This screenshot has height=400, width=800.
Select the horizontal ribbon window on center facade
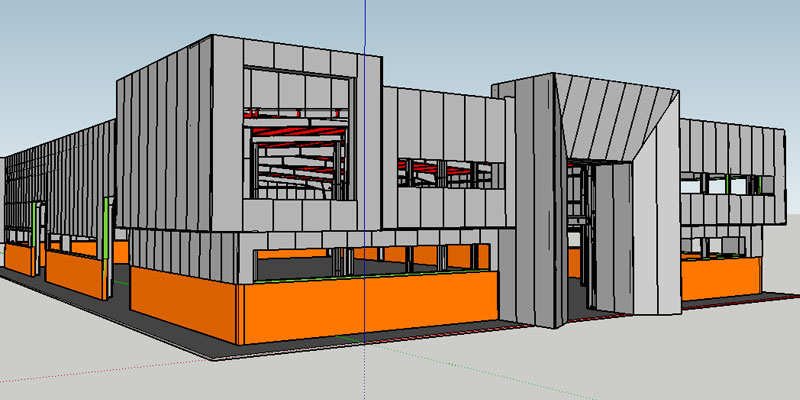point(445,173)
